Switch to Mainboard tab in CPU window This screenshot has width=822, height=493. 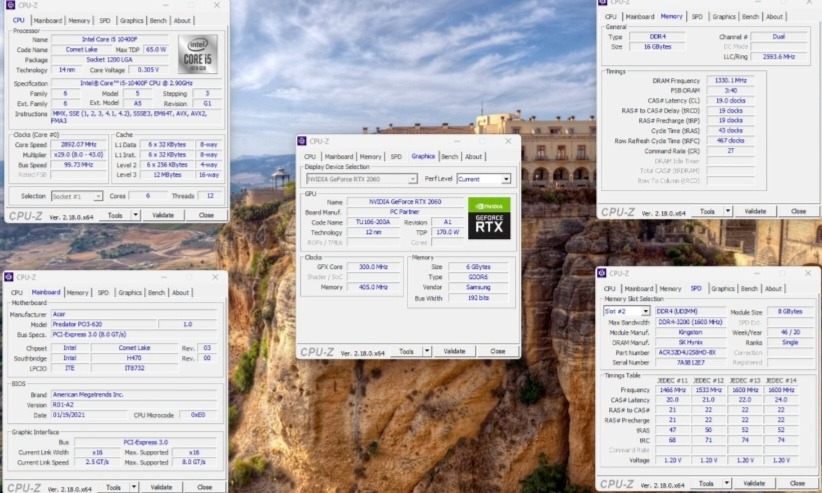pos(48,20)
